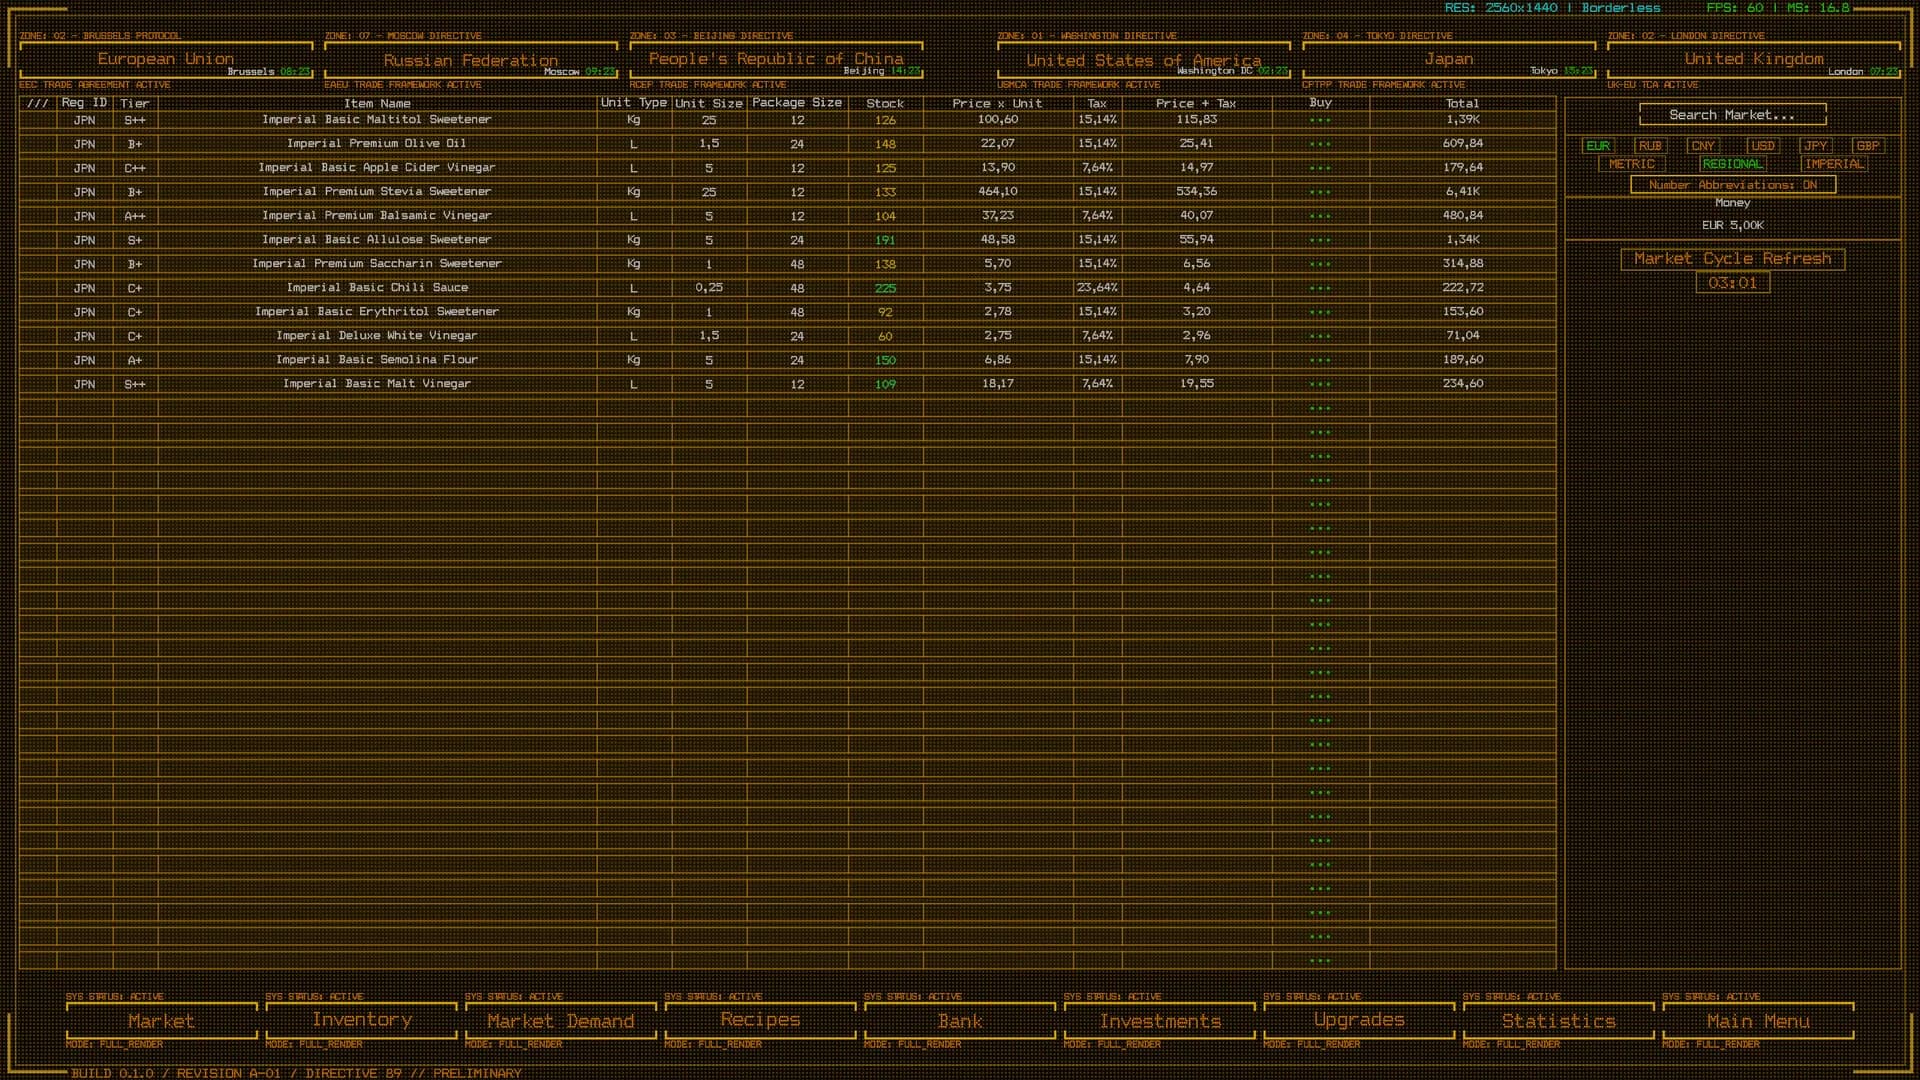Screen dimensions: 1920x1080
Task: Open the United States of America tab
Action: coord(1144,60)
